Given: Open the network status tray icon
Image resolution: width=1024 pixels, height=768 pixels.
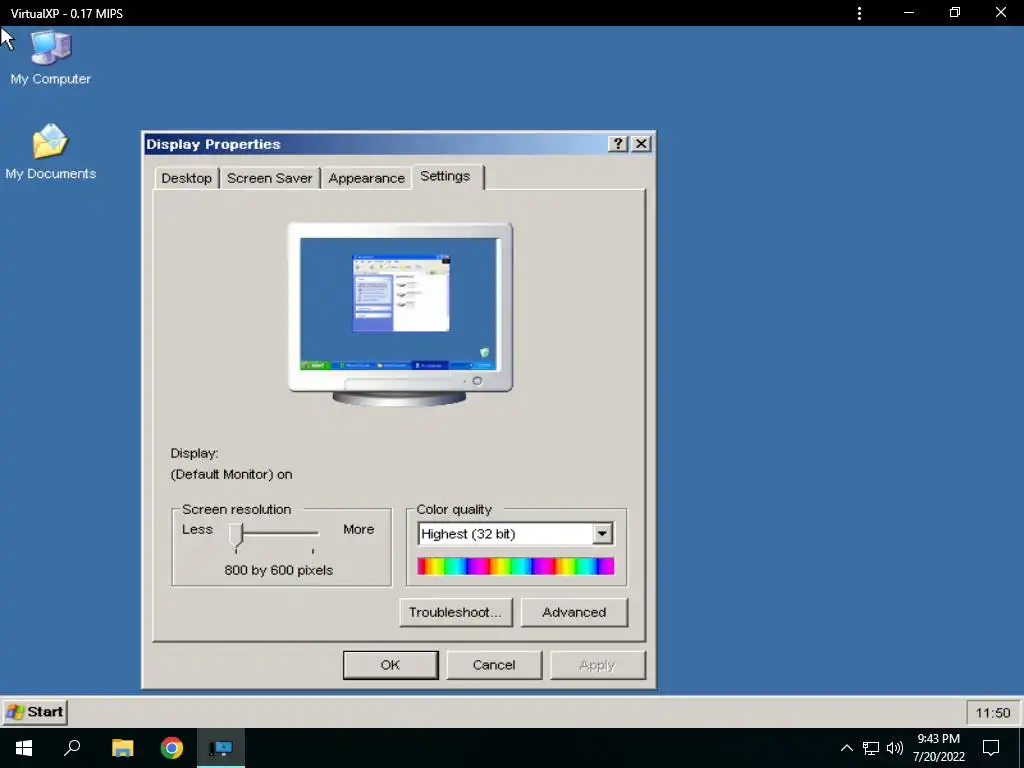Looking at the screenshot, I should (871, 748).
